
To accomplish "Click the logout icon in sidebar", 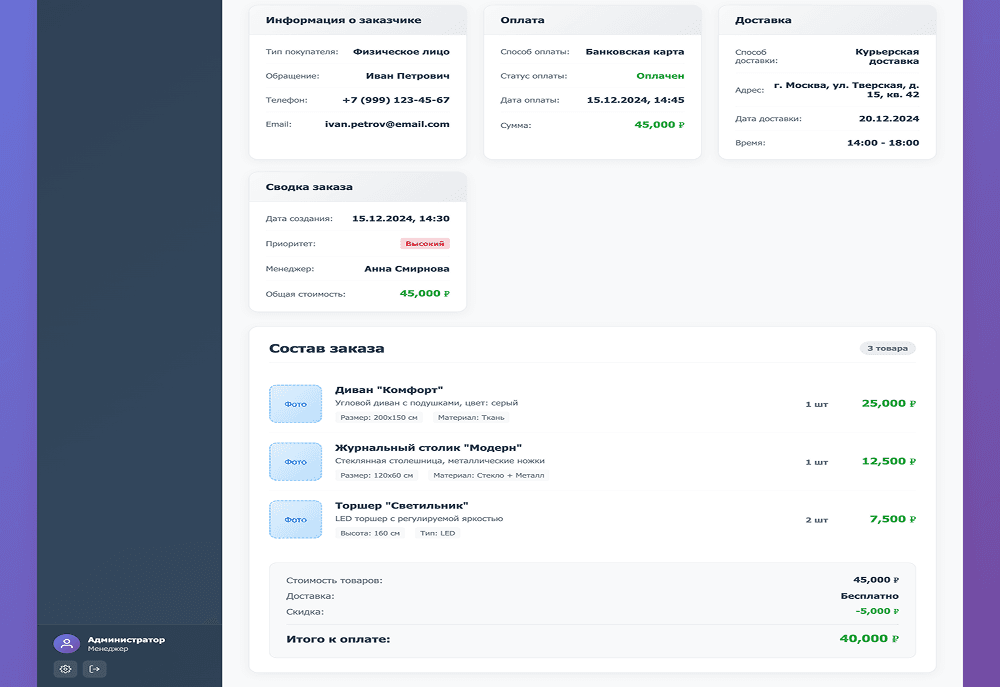I will tap(95, 669).
